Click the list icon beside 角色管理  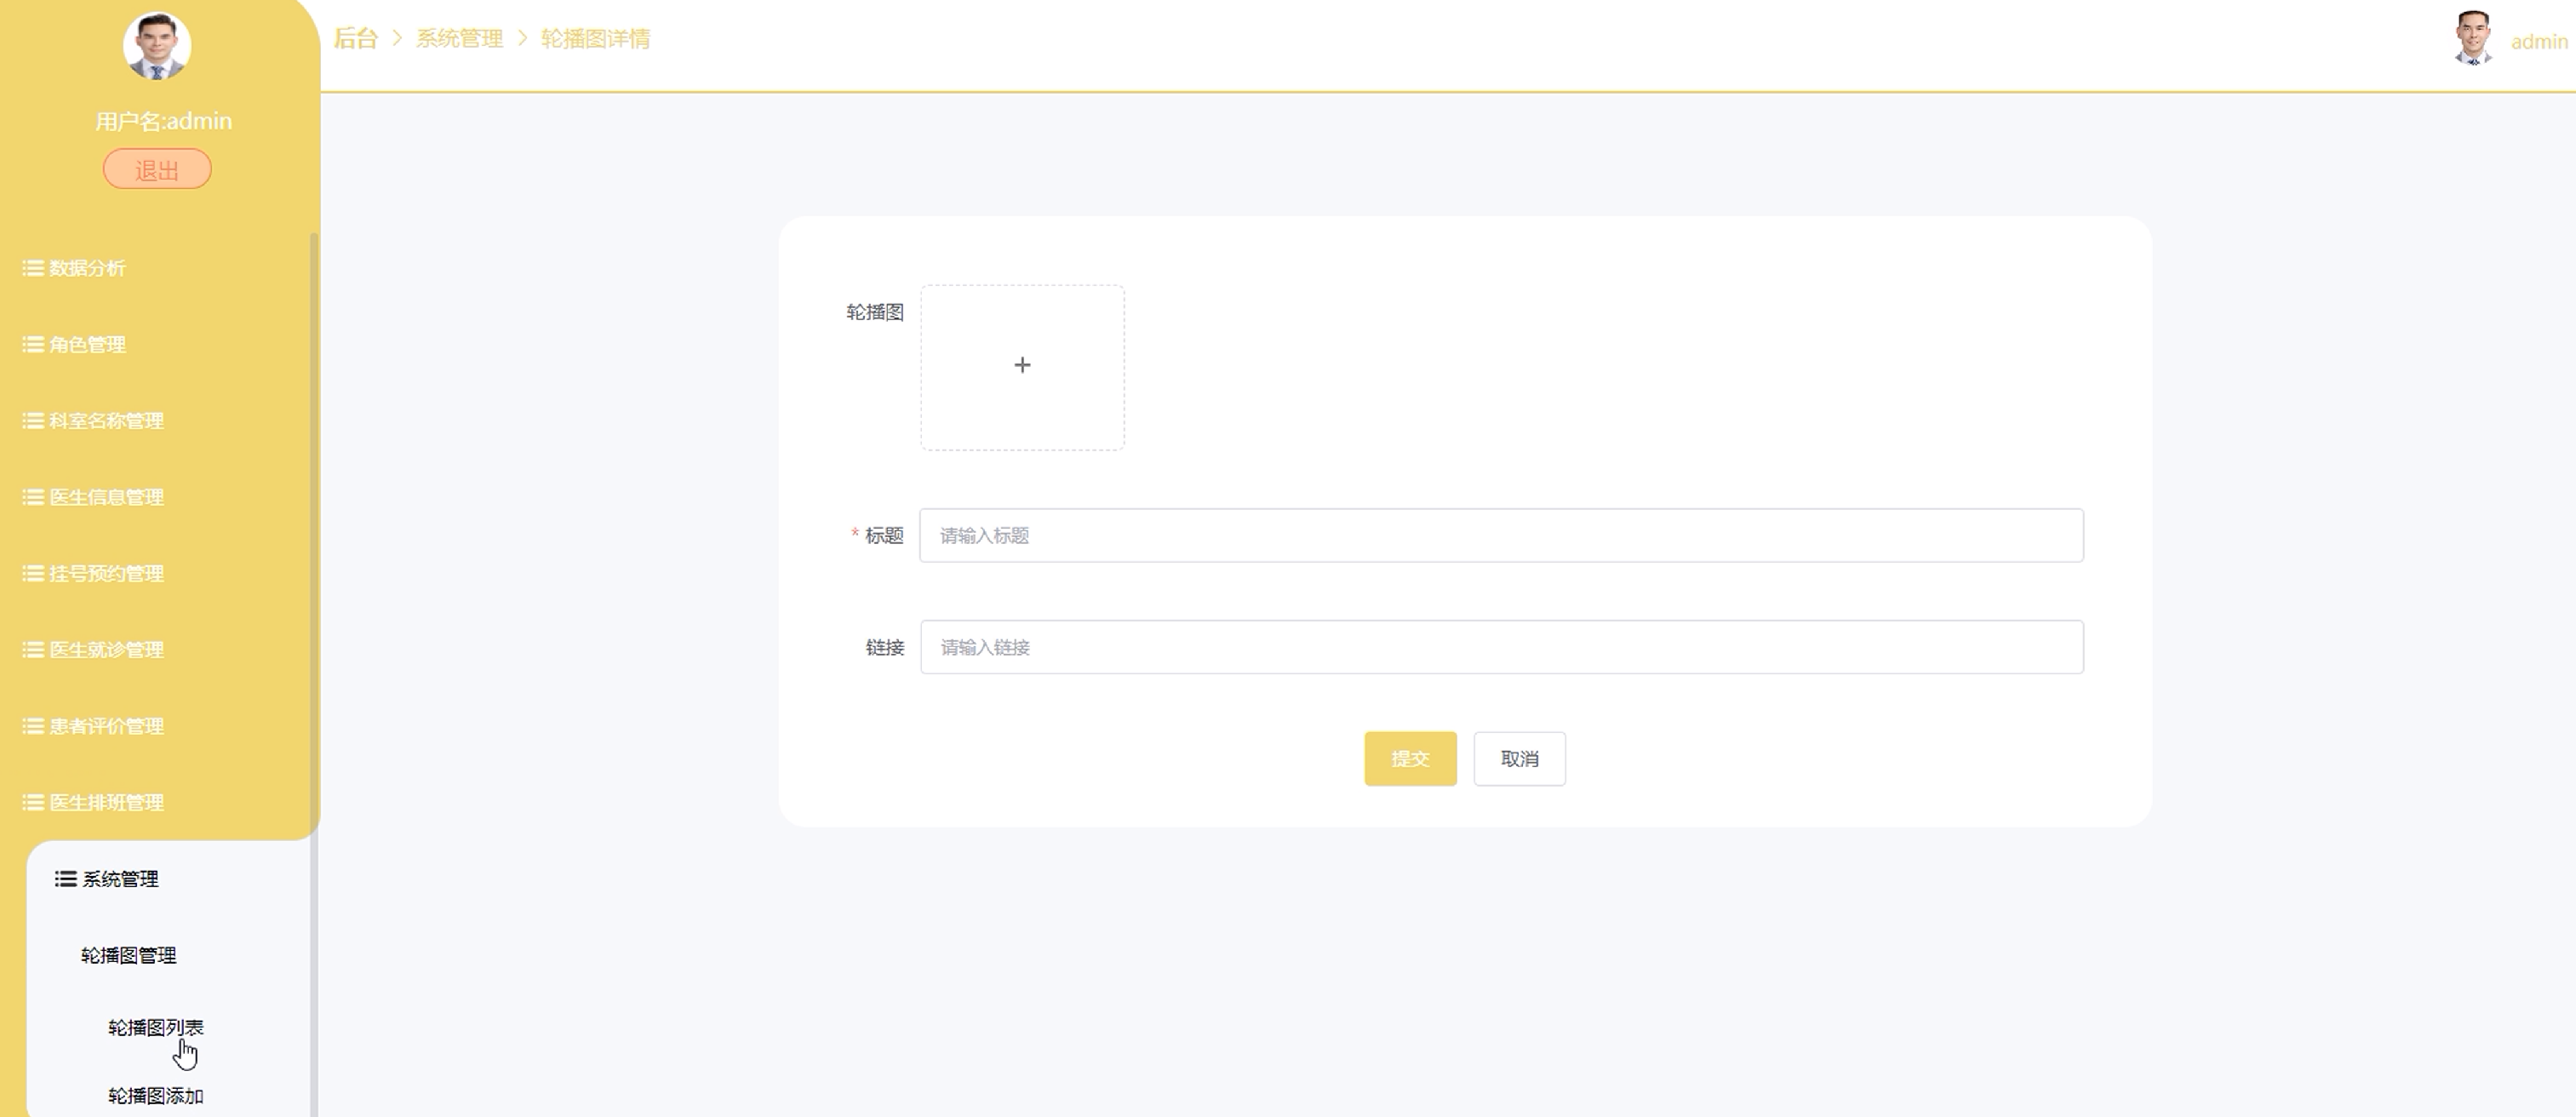click(x=33, y=345)
